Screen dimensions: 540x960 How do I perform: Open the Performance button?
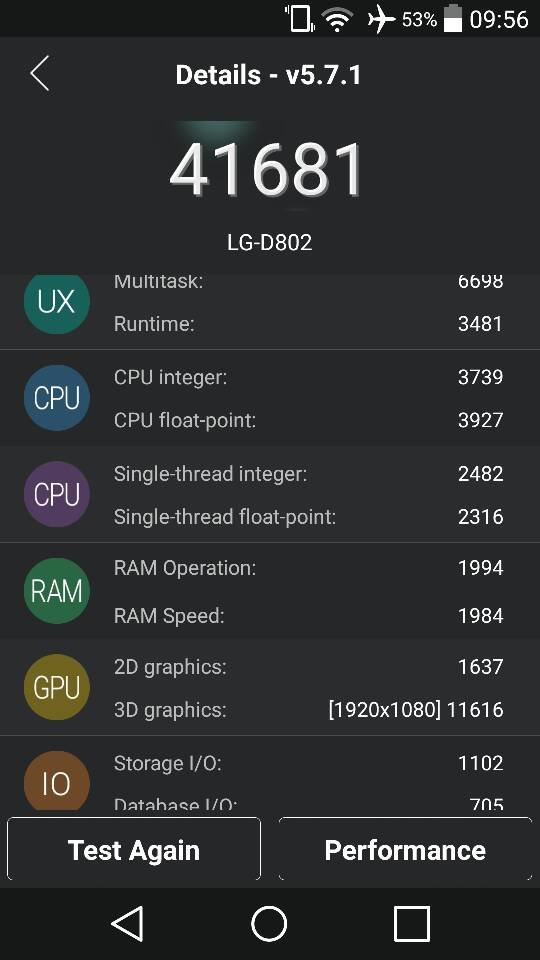tap(405, 849)
